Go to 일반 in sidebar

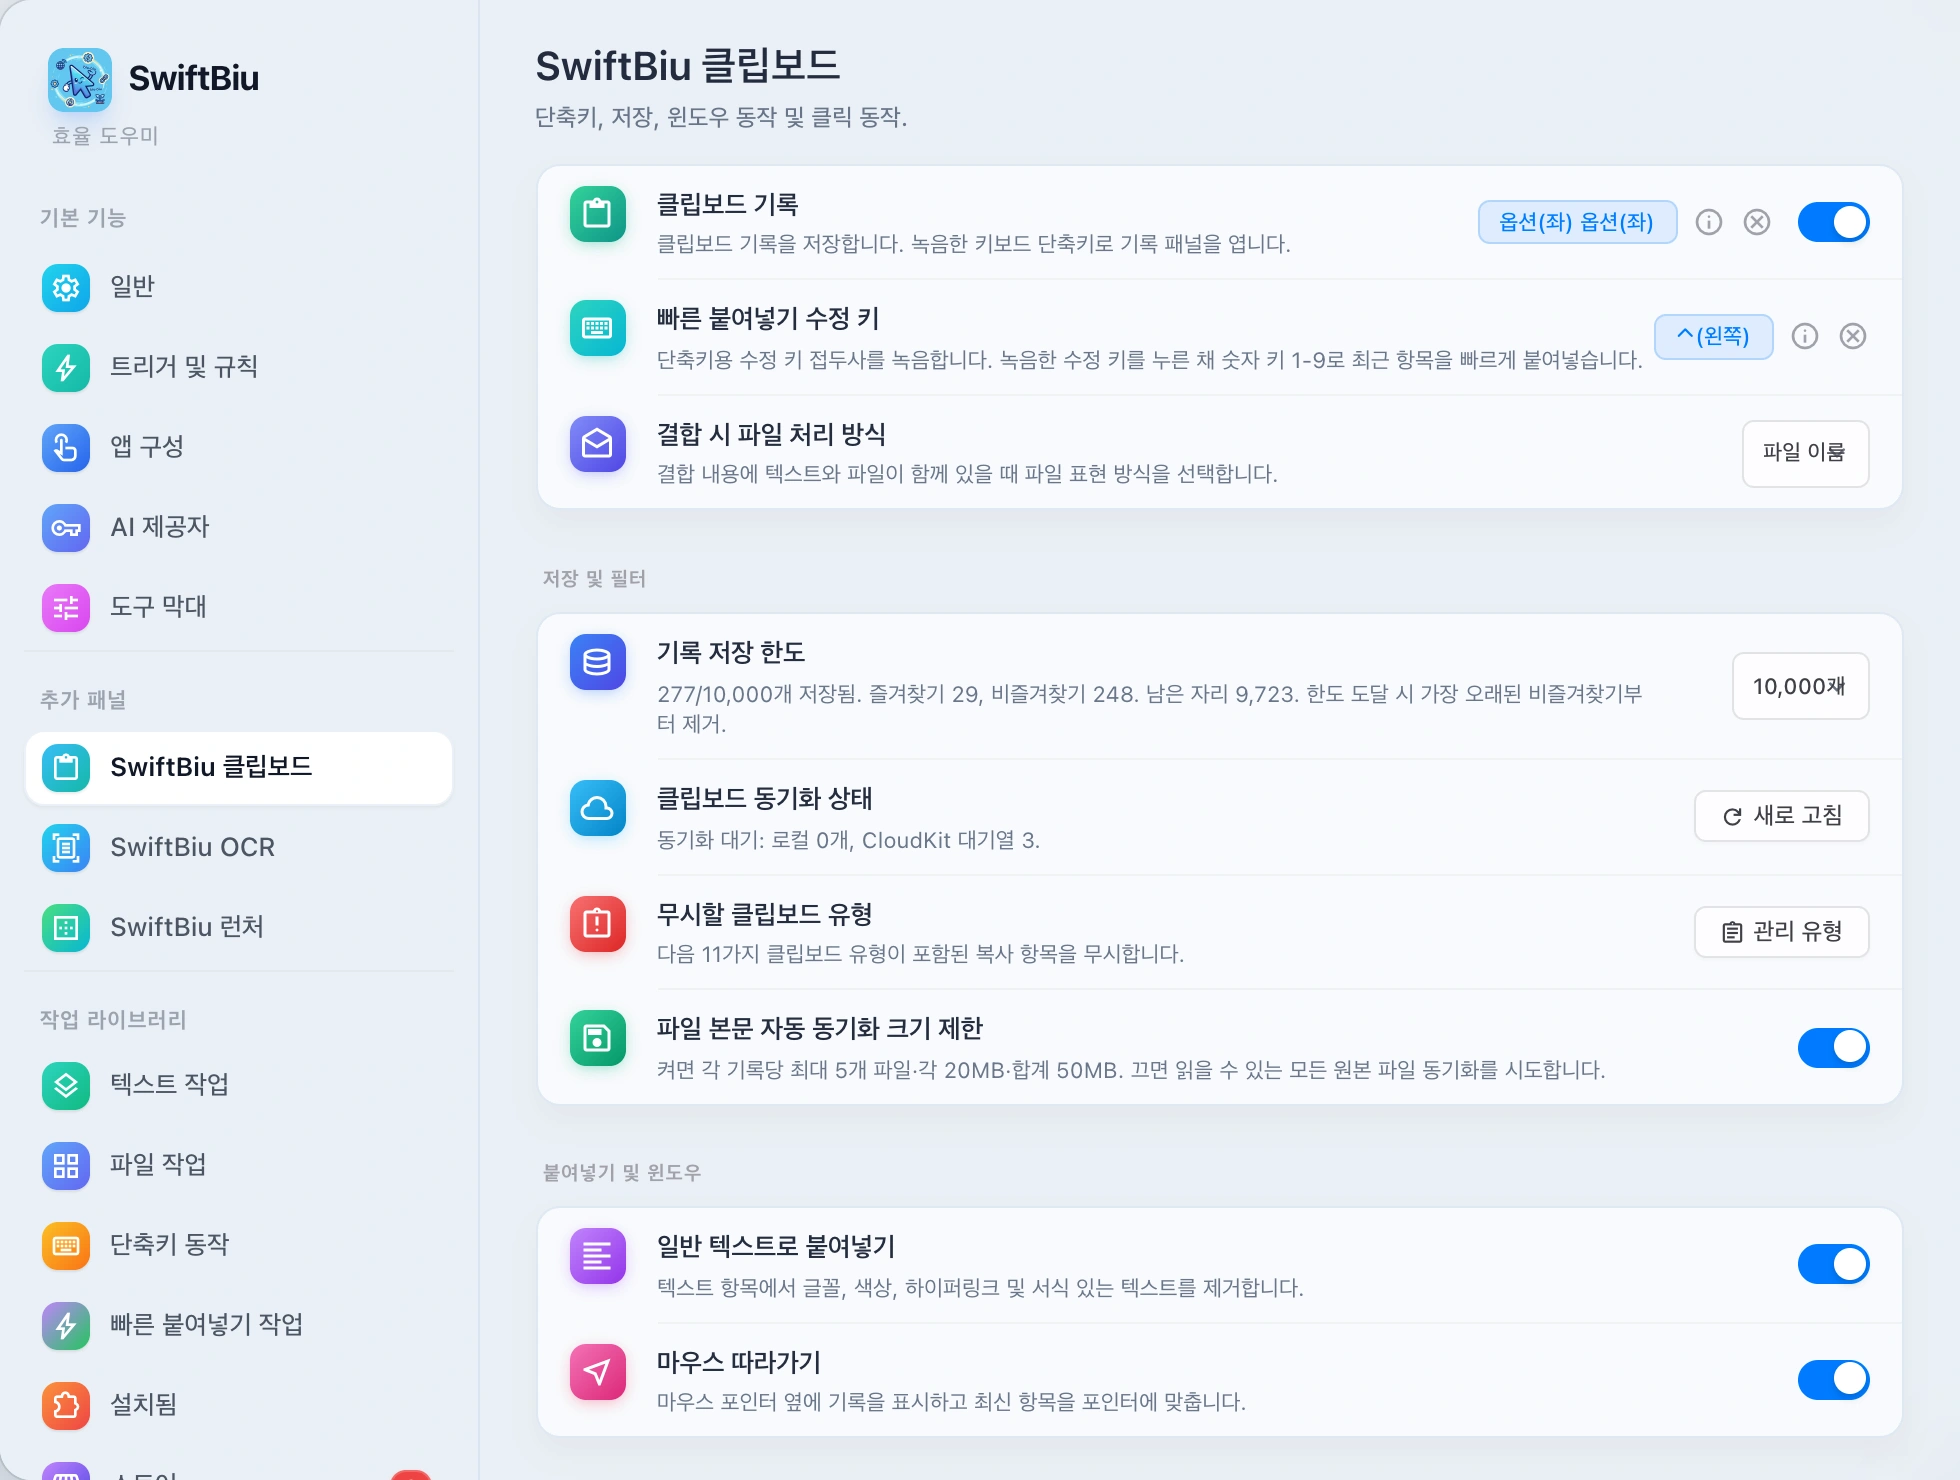[238, 288]
